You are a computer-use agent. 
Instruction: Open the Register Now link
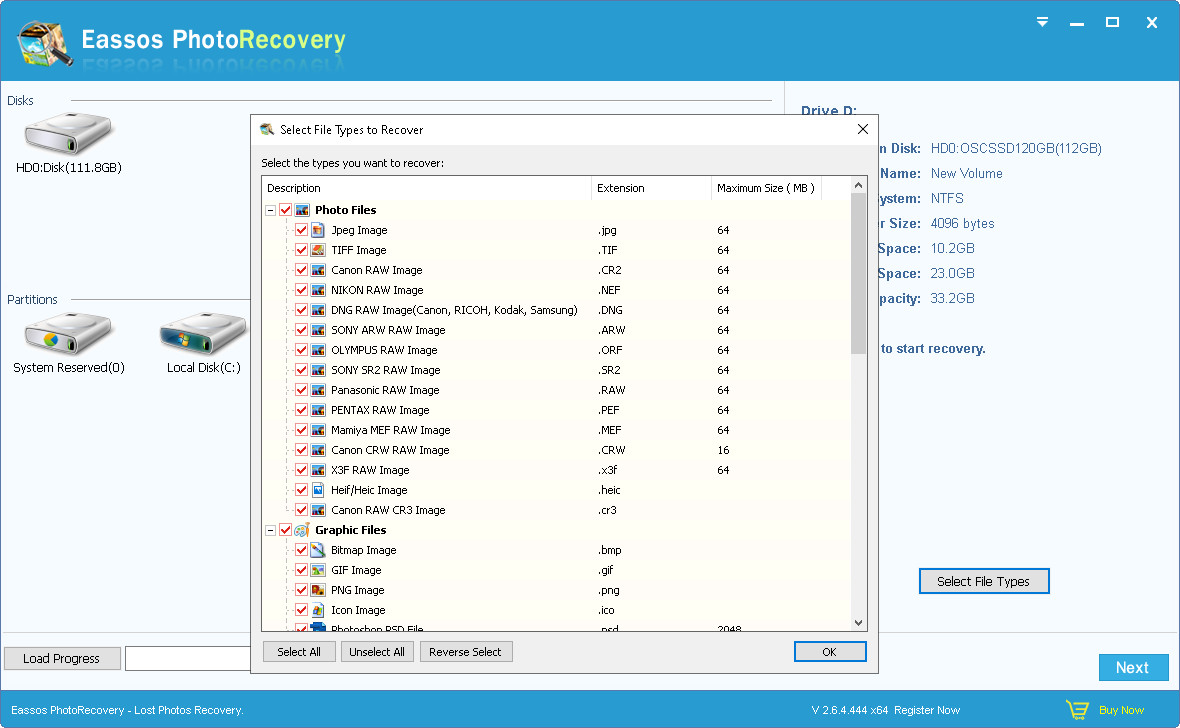(927, 710)
